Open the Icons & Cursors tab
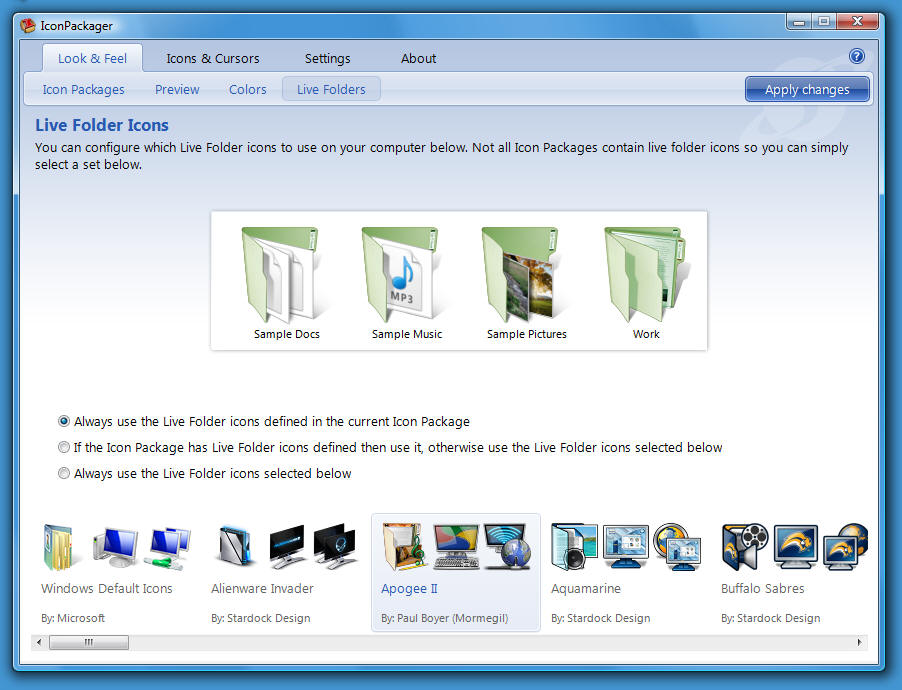Screen dimensions: 902x690 [x=213, y=58]
